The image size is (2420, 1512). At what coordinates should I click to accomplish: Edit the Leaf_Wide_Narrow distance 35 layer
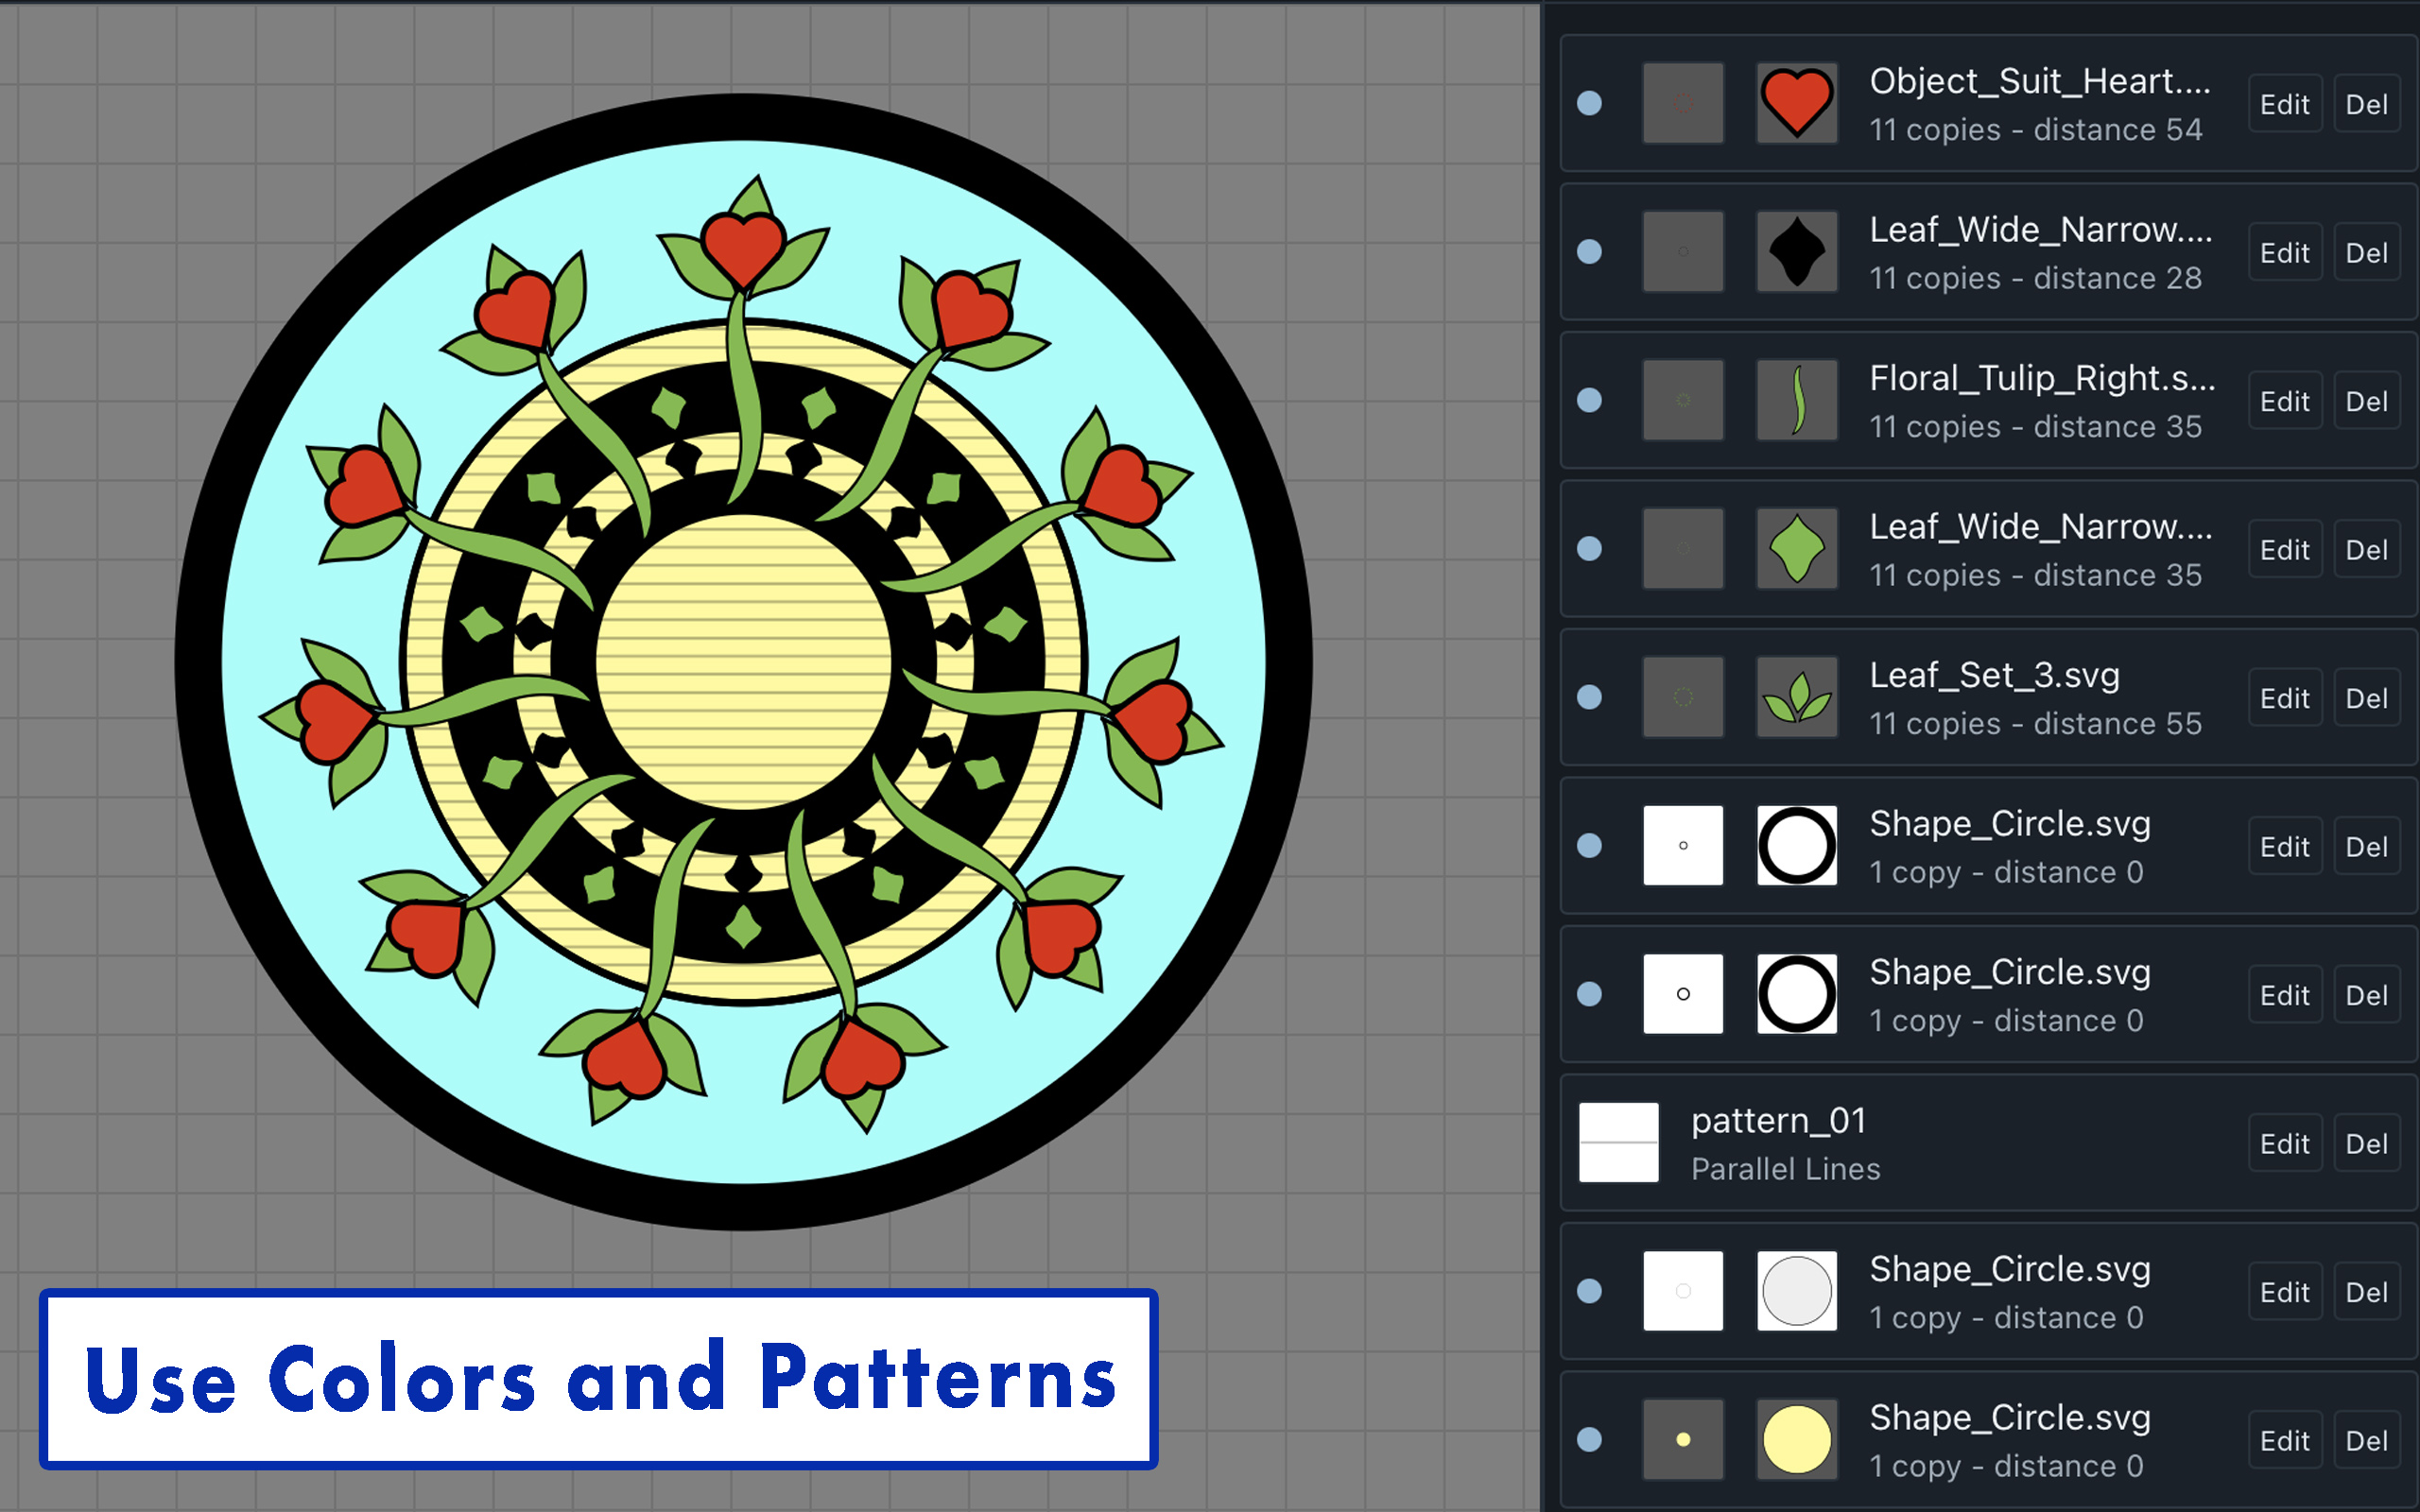pos(2285,549)
